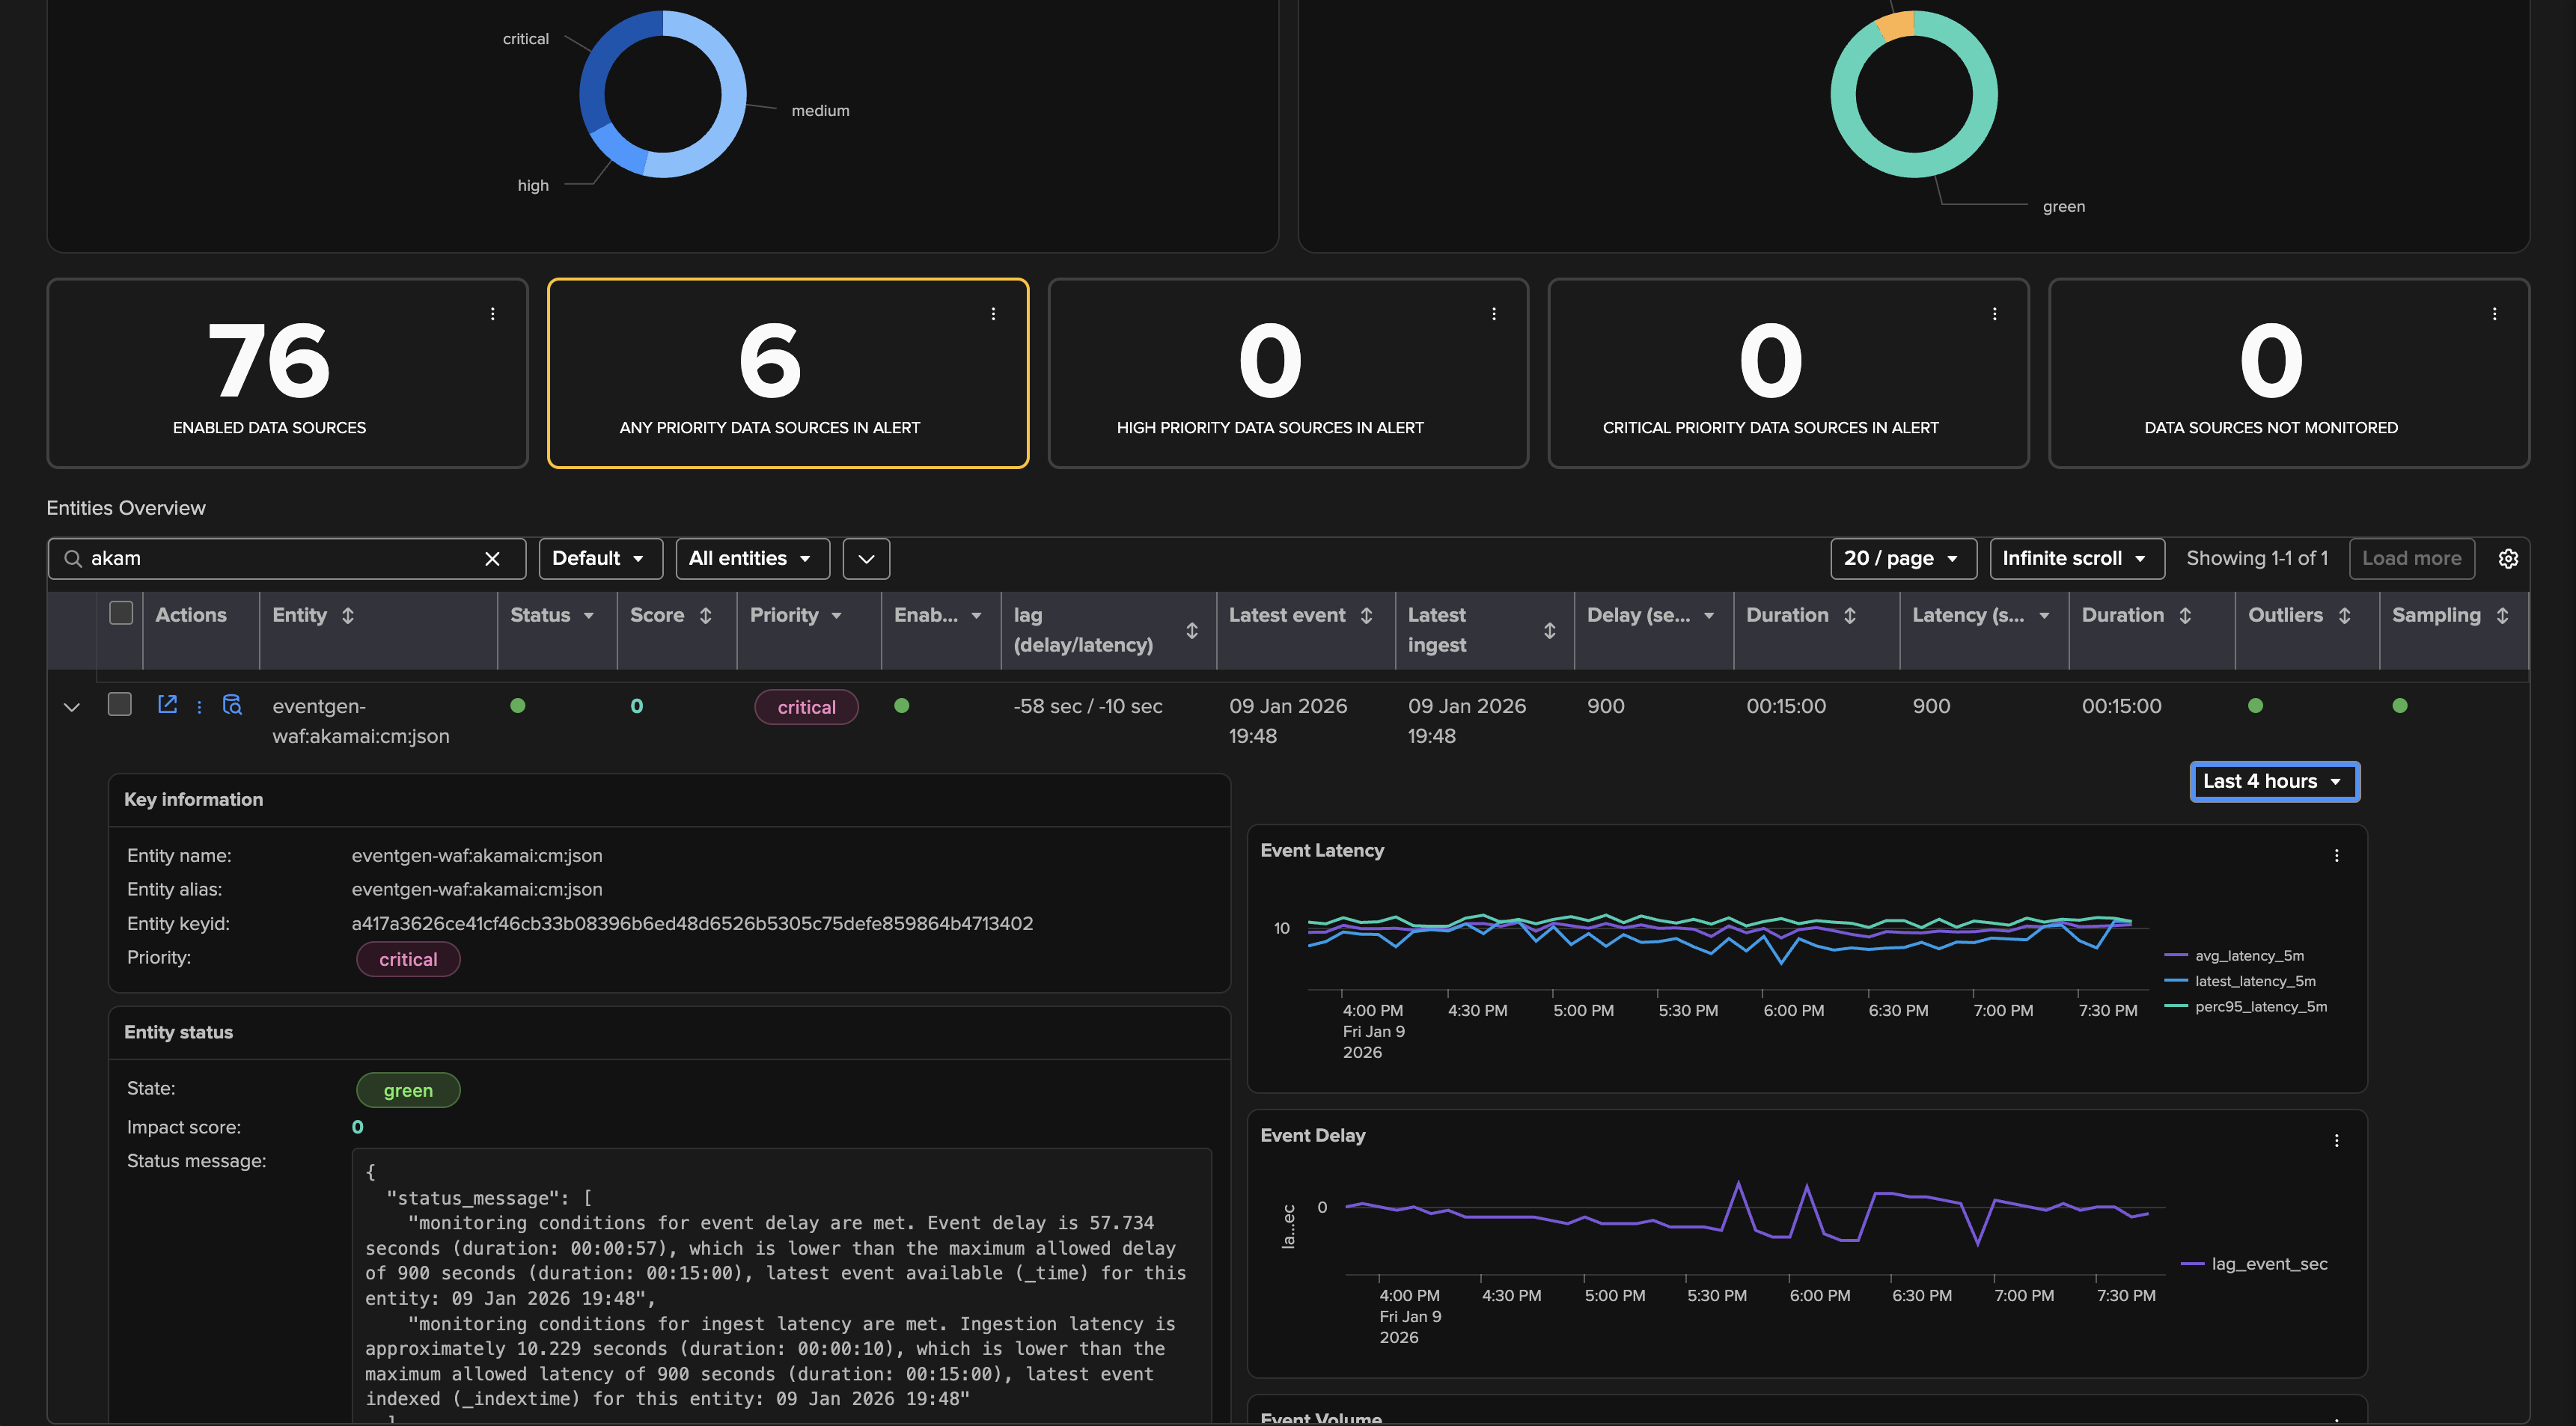Click the entity search magnifier icon in row

click(232, 705)
